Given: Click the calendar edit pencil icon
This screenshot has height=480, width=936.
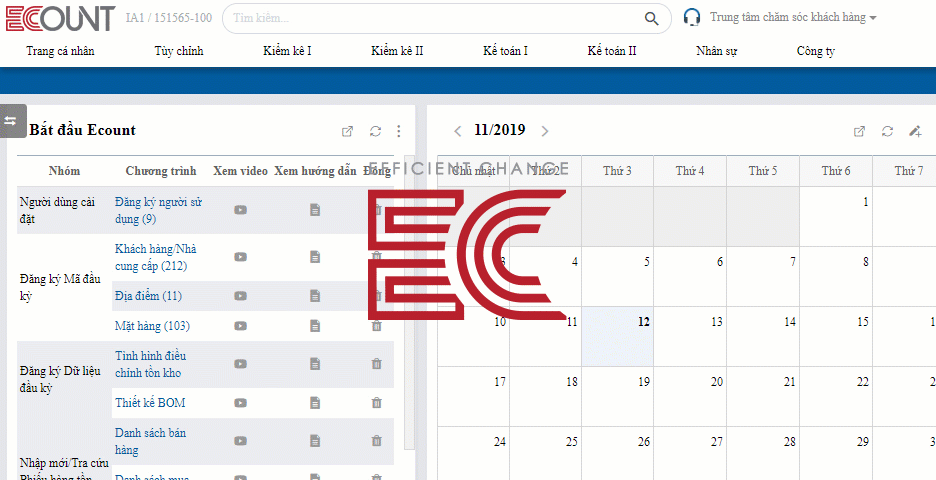Looking at the screenshot, I should click(914, 131).
